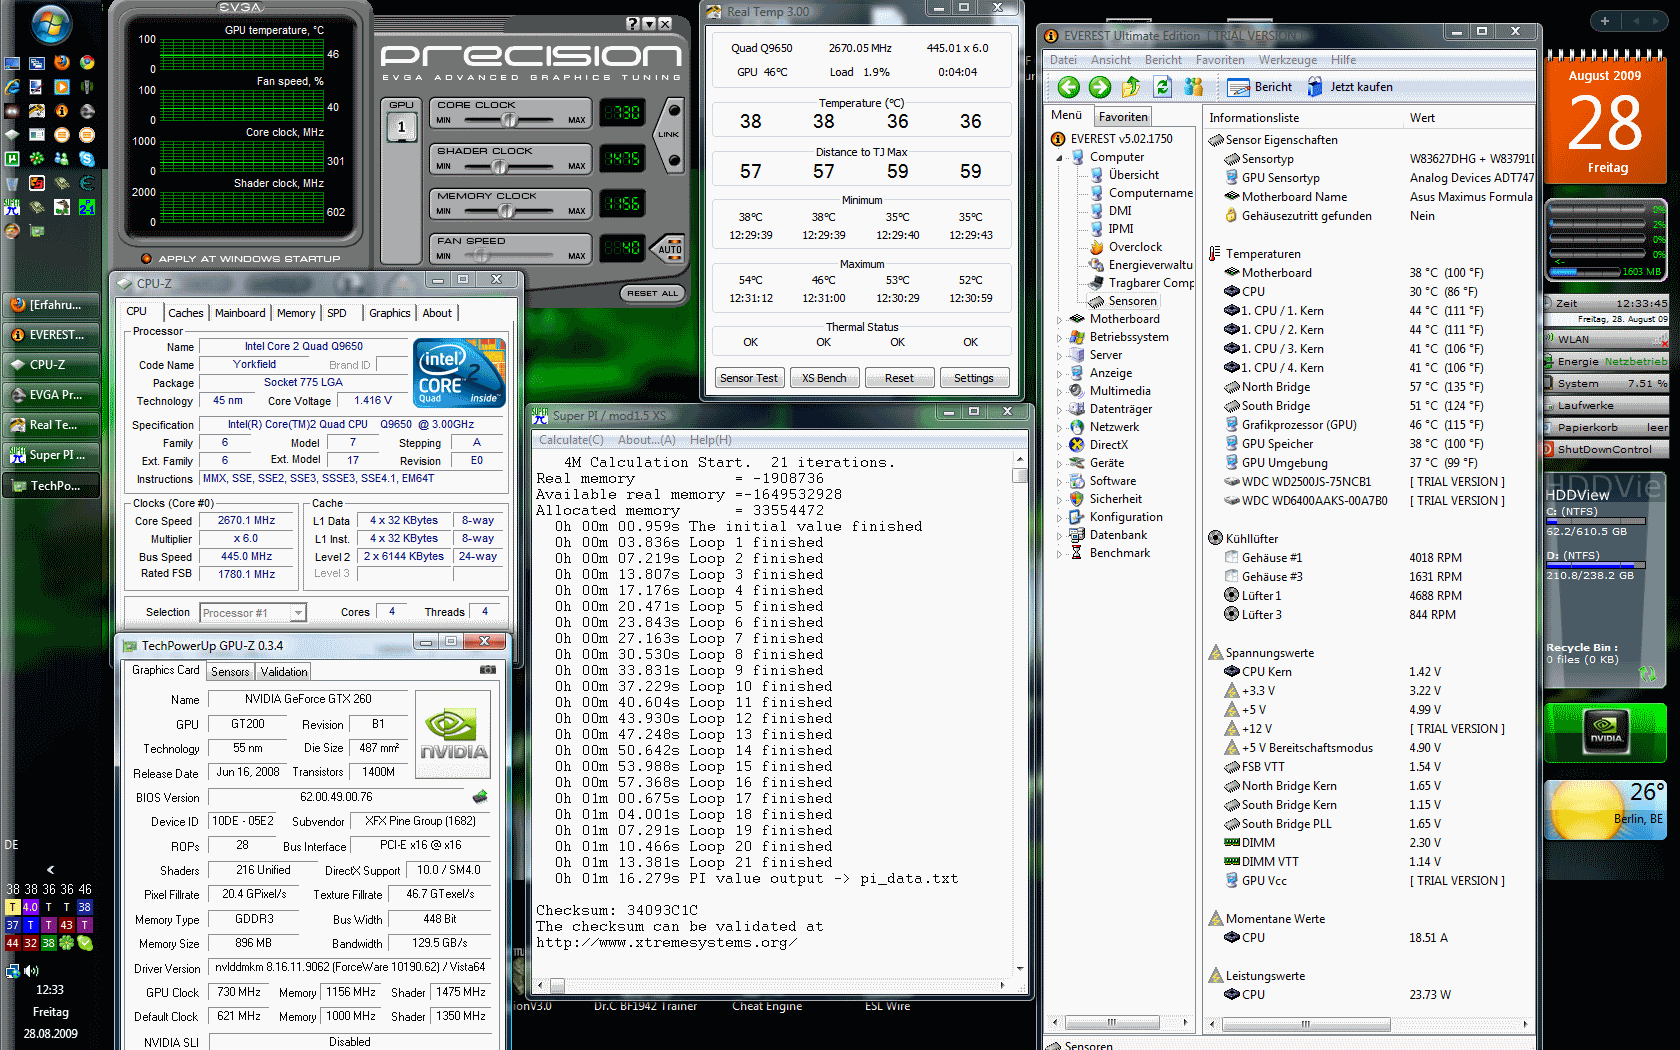Click the RESET ALL button in Precision

(x=652, y=293)
